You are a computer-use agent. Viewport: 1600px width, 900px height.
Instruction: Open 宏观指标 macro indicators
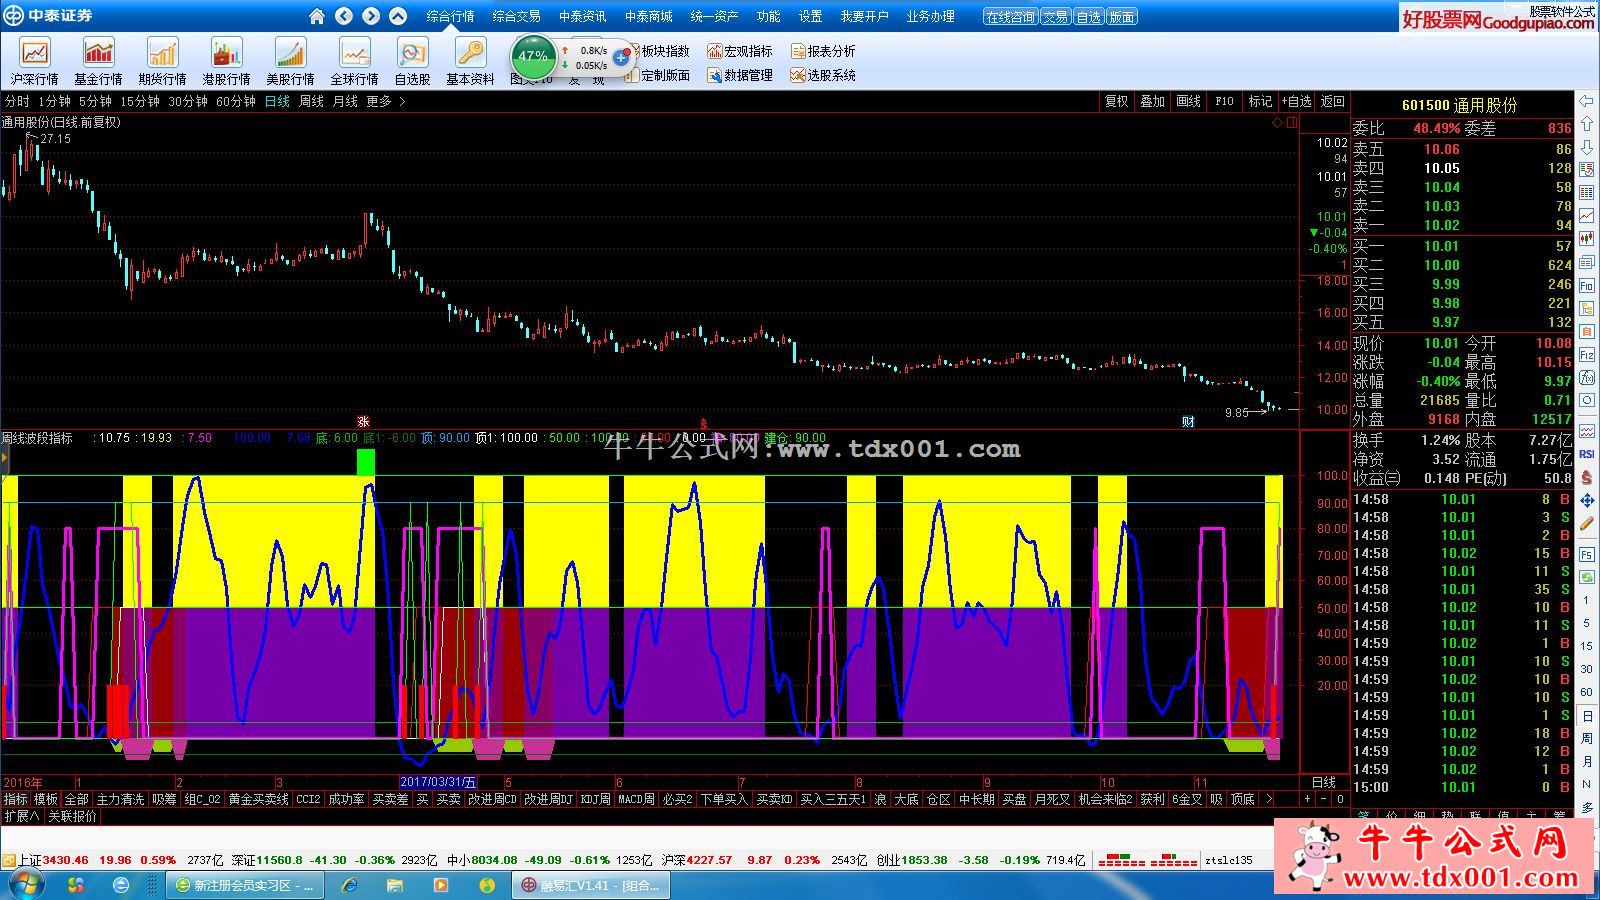click(740, 51)
